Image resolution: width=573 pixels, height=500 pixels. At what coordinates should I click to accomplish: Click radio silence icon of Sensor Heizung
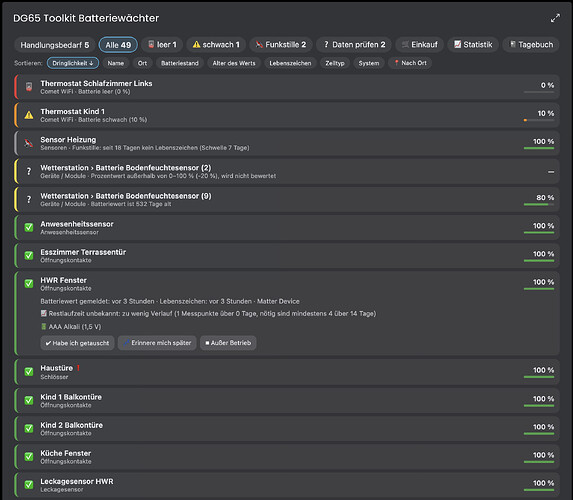tap(29, 143)
